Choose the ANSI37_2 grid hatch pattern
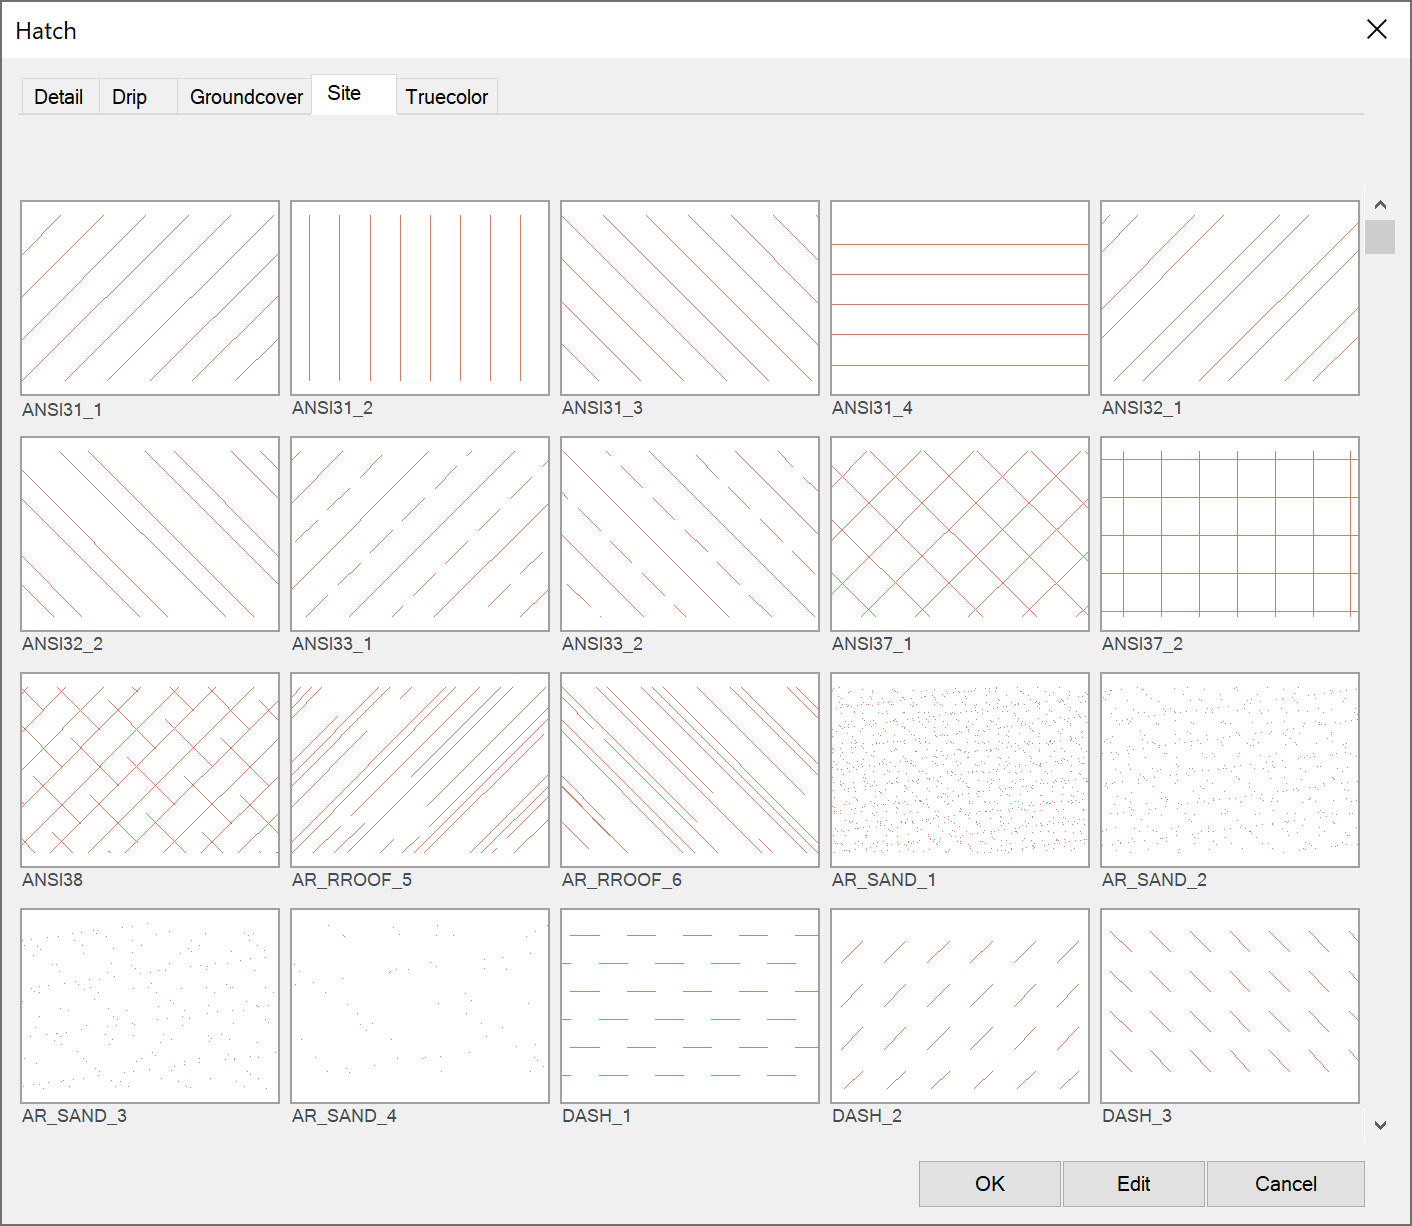Viewport: 1412px width, 1226px height. click(x=1230, y=534)
